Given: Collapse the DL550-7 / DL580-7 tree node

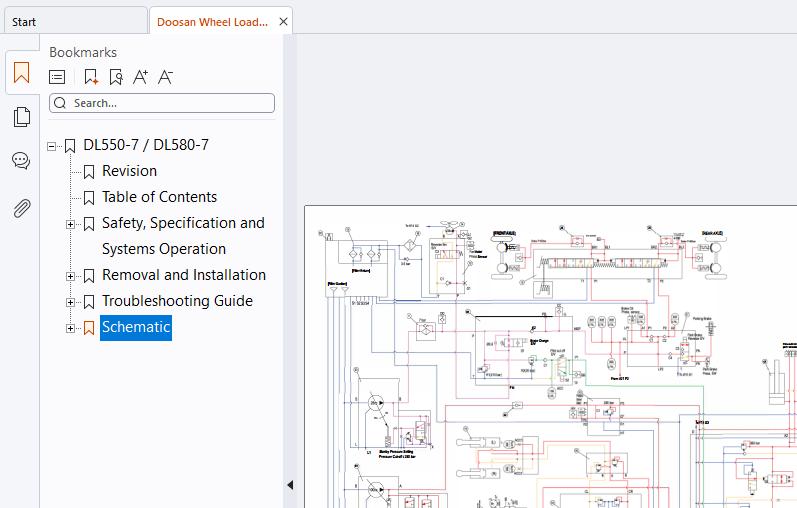Looking at the screenshot, I should pyautogui.click(x=51, y=146).
